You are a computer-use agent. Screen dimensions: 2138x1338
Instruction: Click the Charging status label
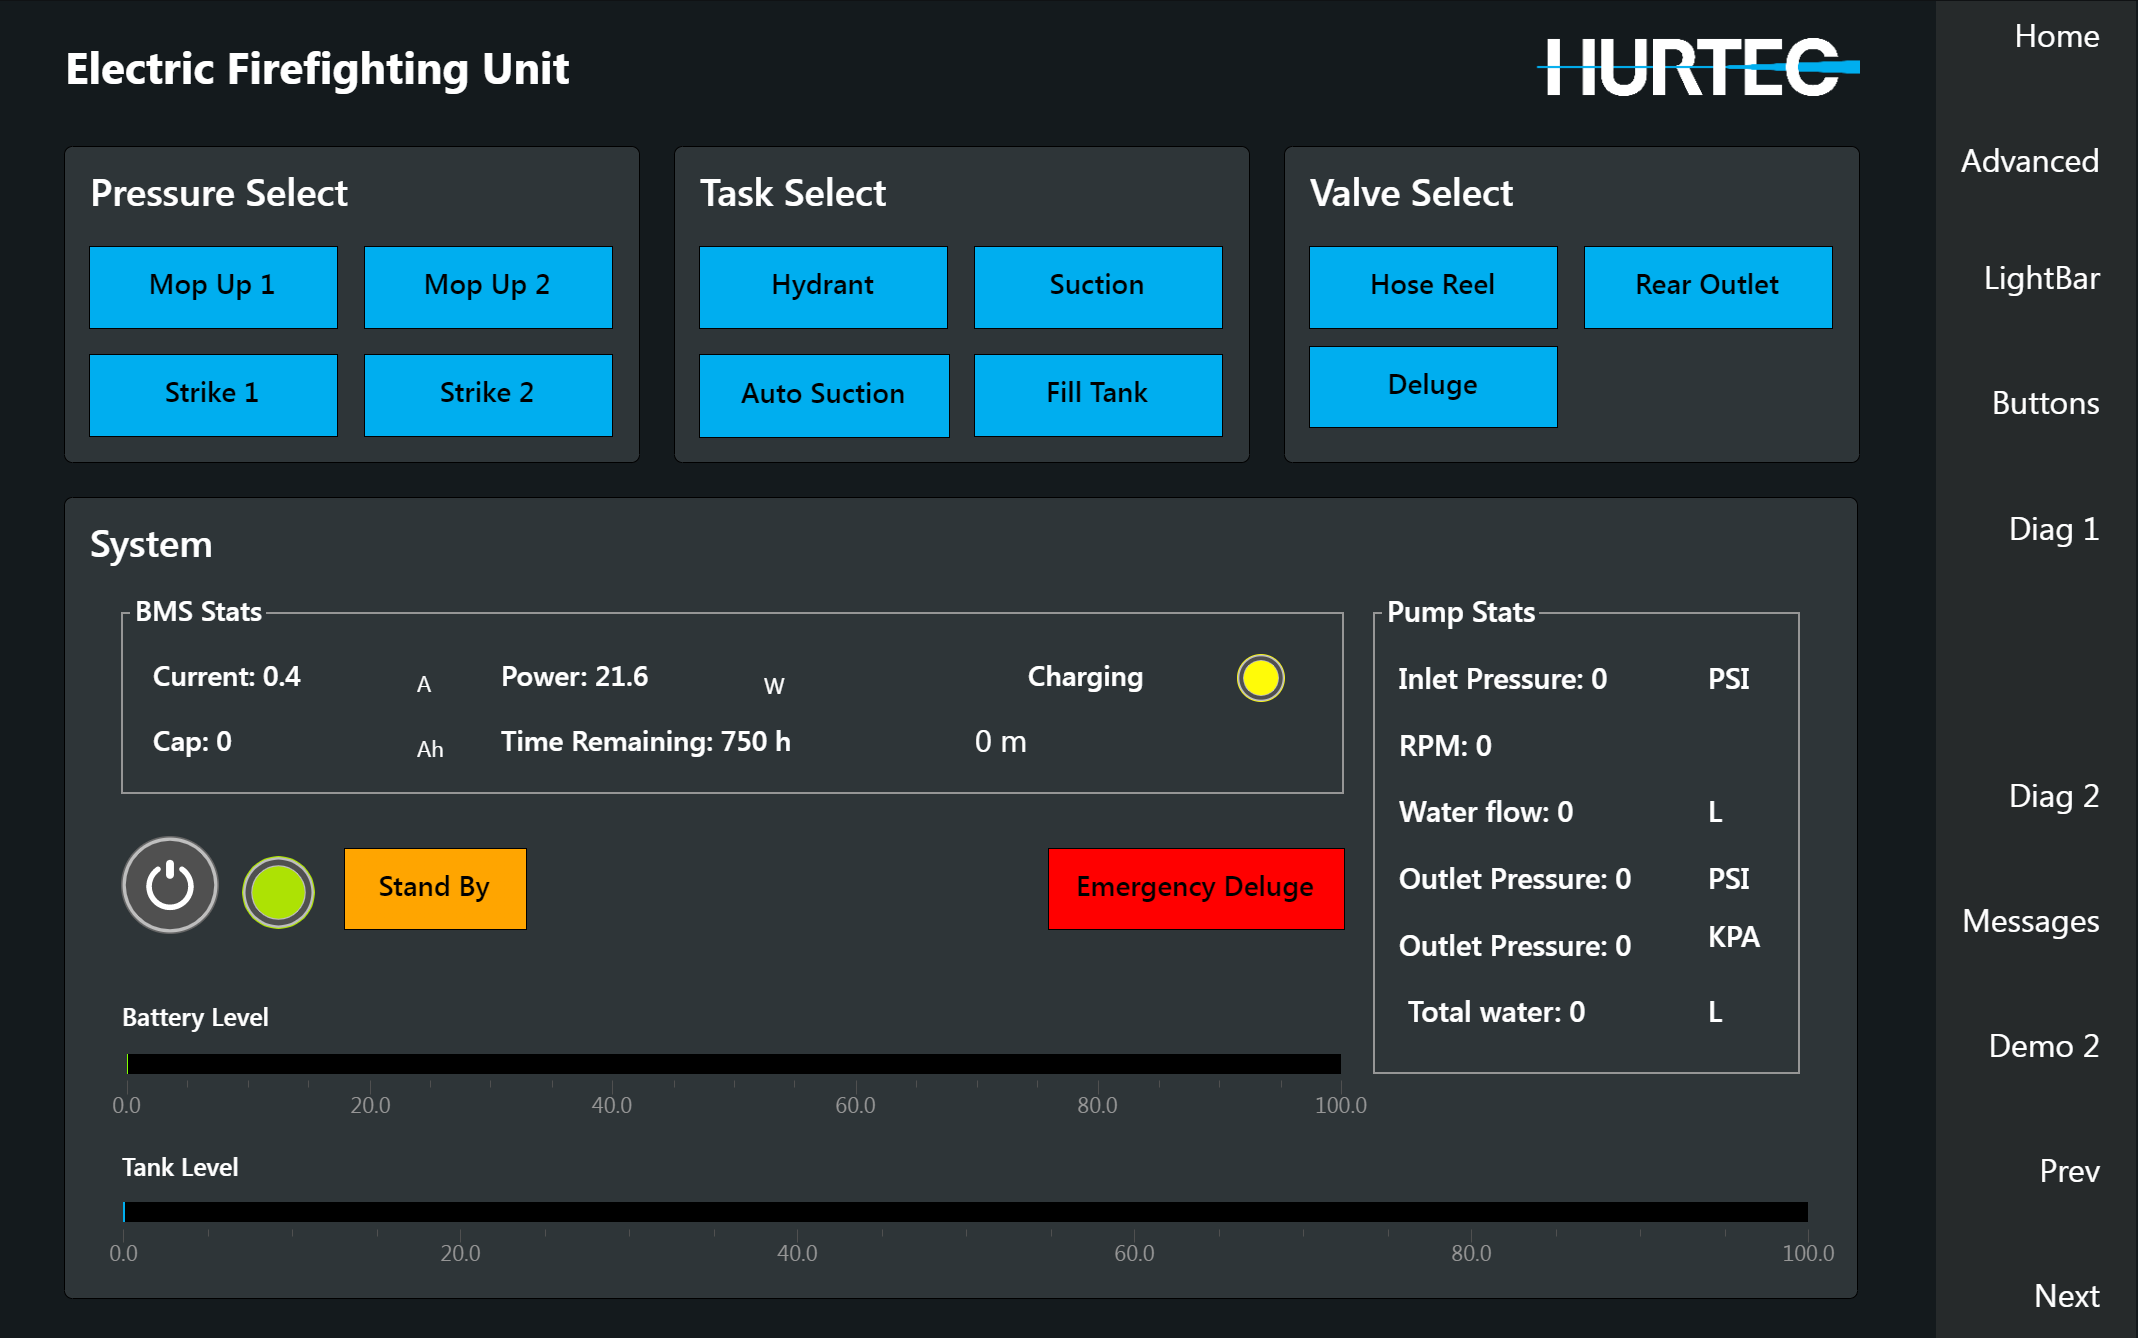click(x=1085, y=677)
